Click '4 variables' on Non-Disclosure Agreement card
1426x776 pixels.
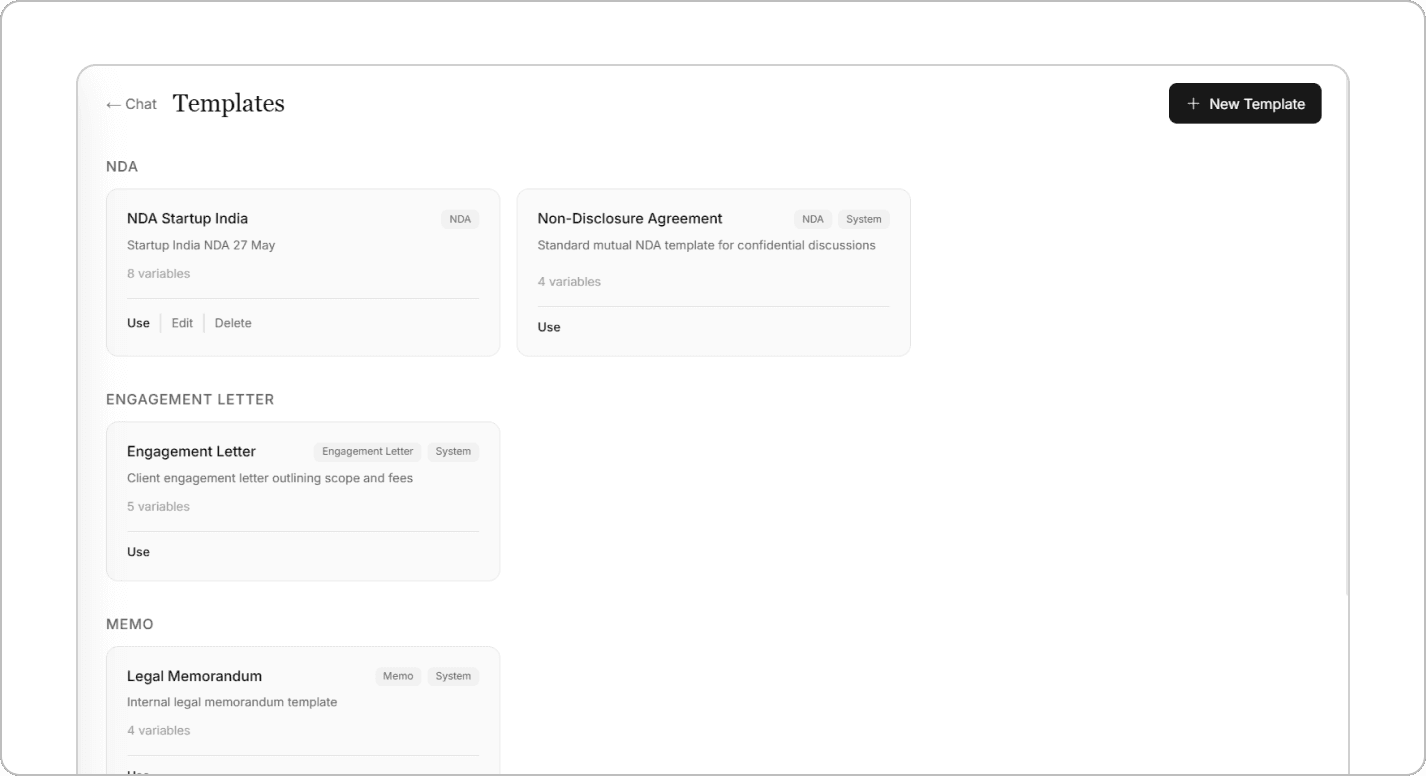coord(569,282)
